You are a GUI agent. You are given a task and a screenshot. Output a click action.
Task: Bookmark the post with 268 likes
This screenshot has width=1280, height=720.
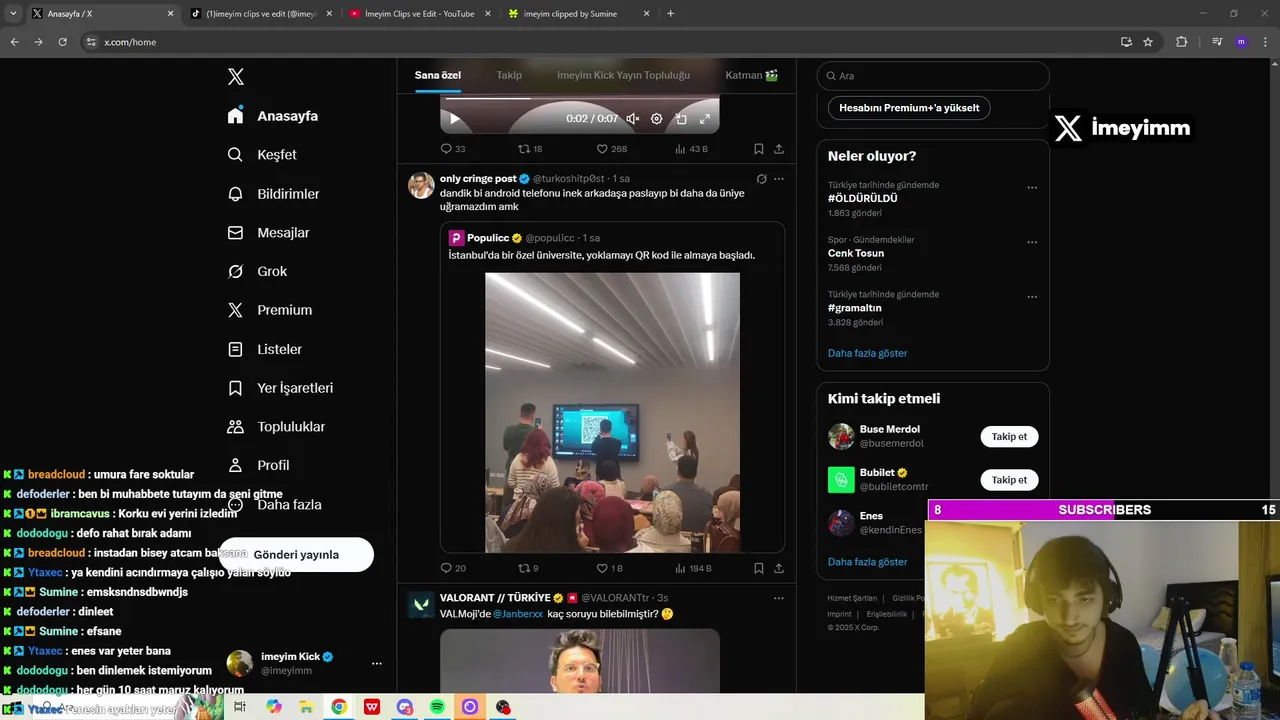[x=759, y=149]
